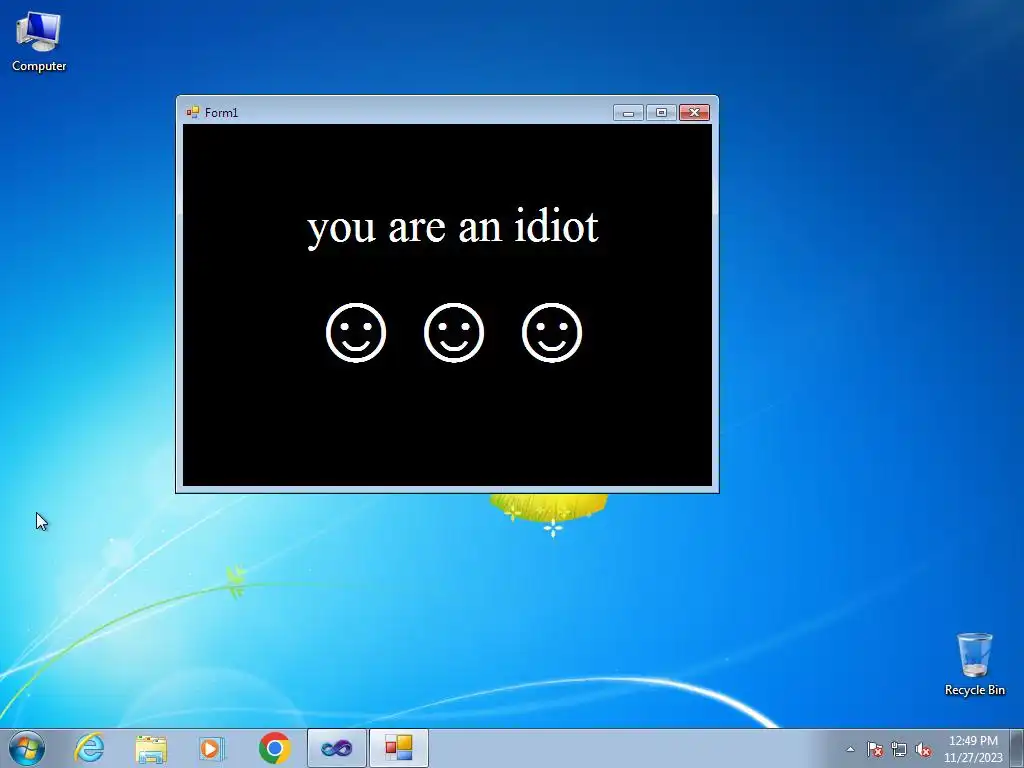
Task: Open Windows Explorer folder in taskbar
Action: click(151, 748)
